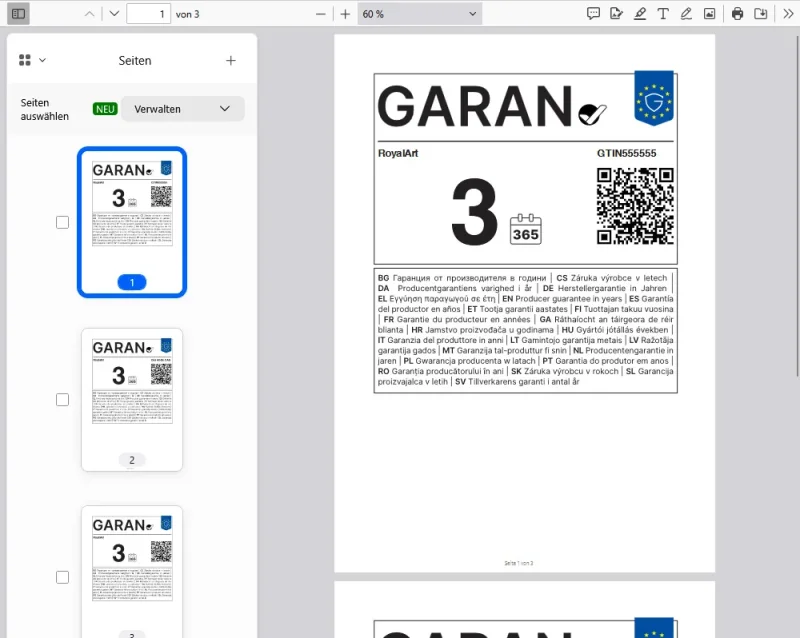The height and width of the screenshot is (638, 800).
Task: Zoom out with the minus icon
Action: click(x=320, y=14)
